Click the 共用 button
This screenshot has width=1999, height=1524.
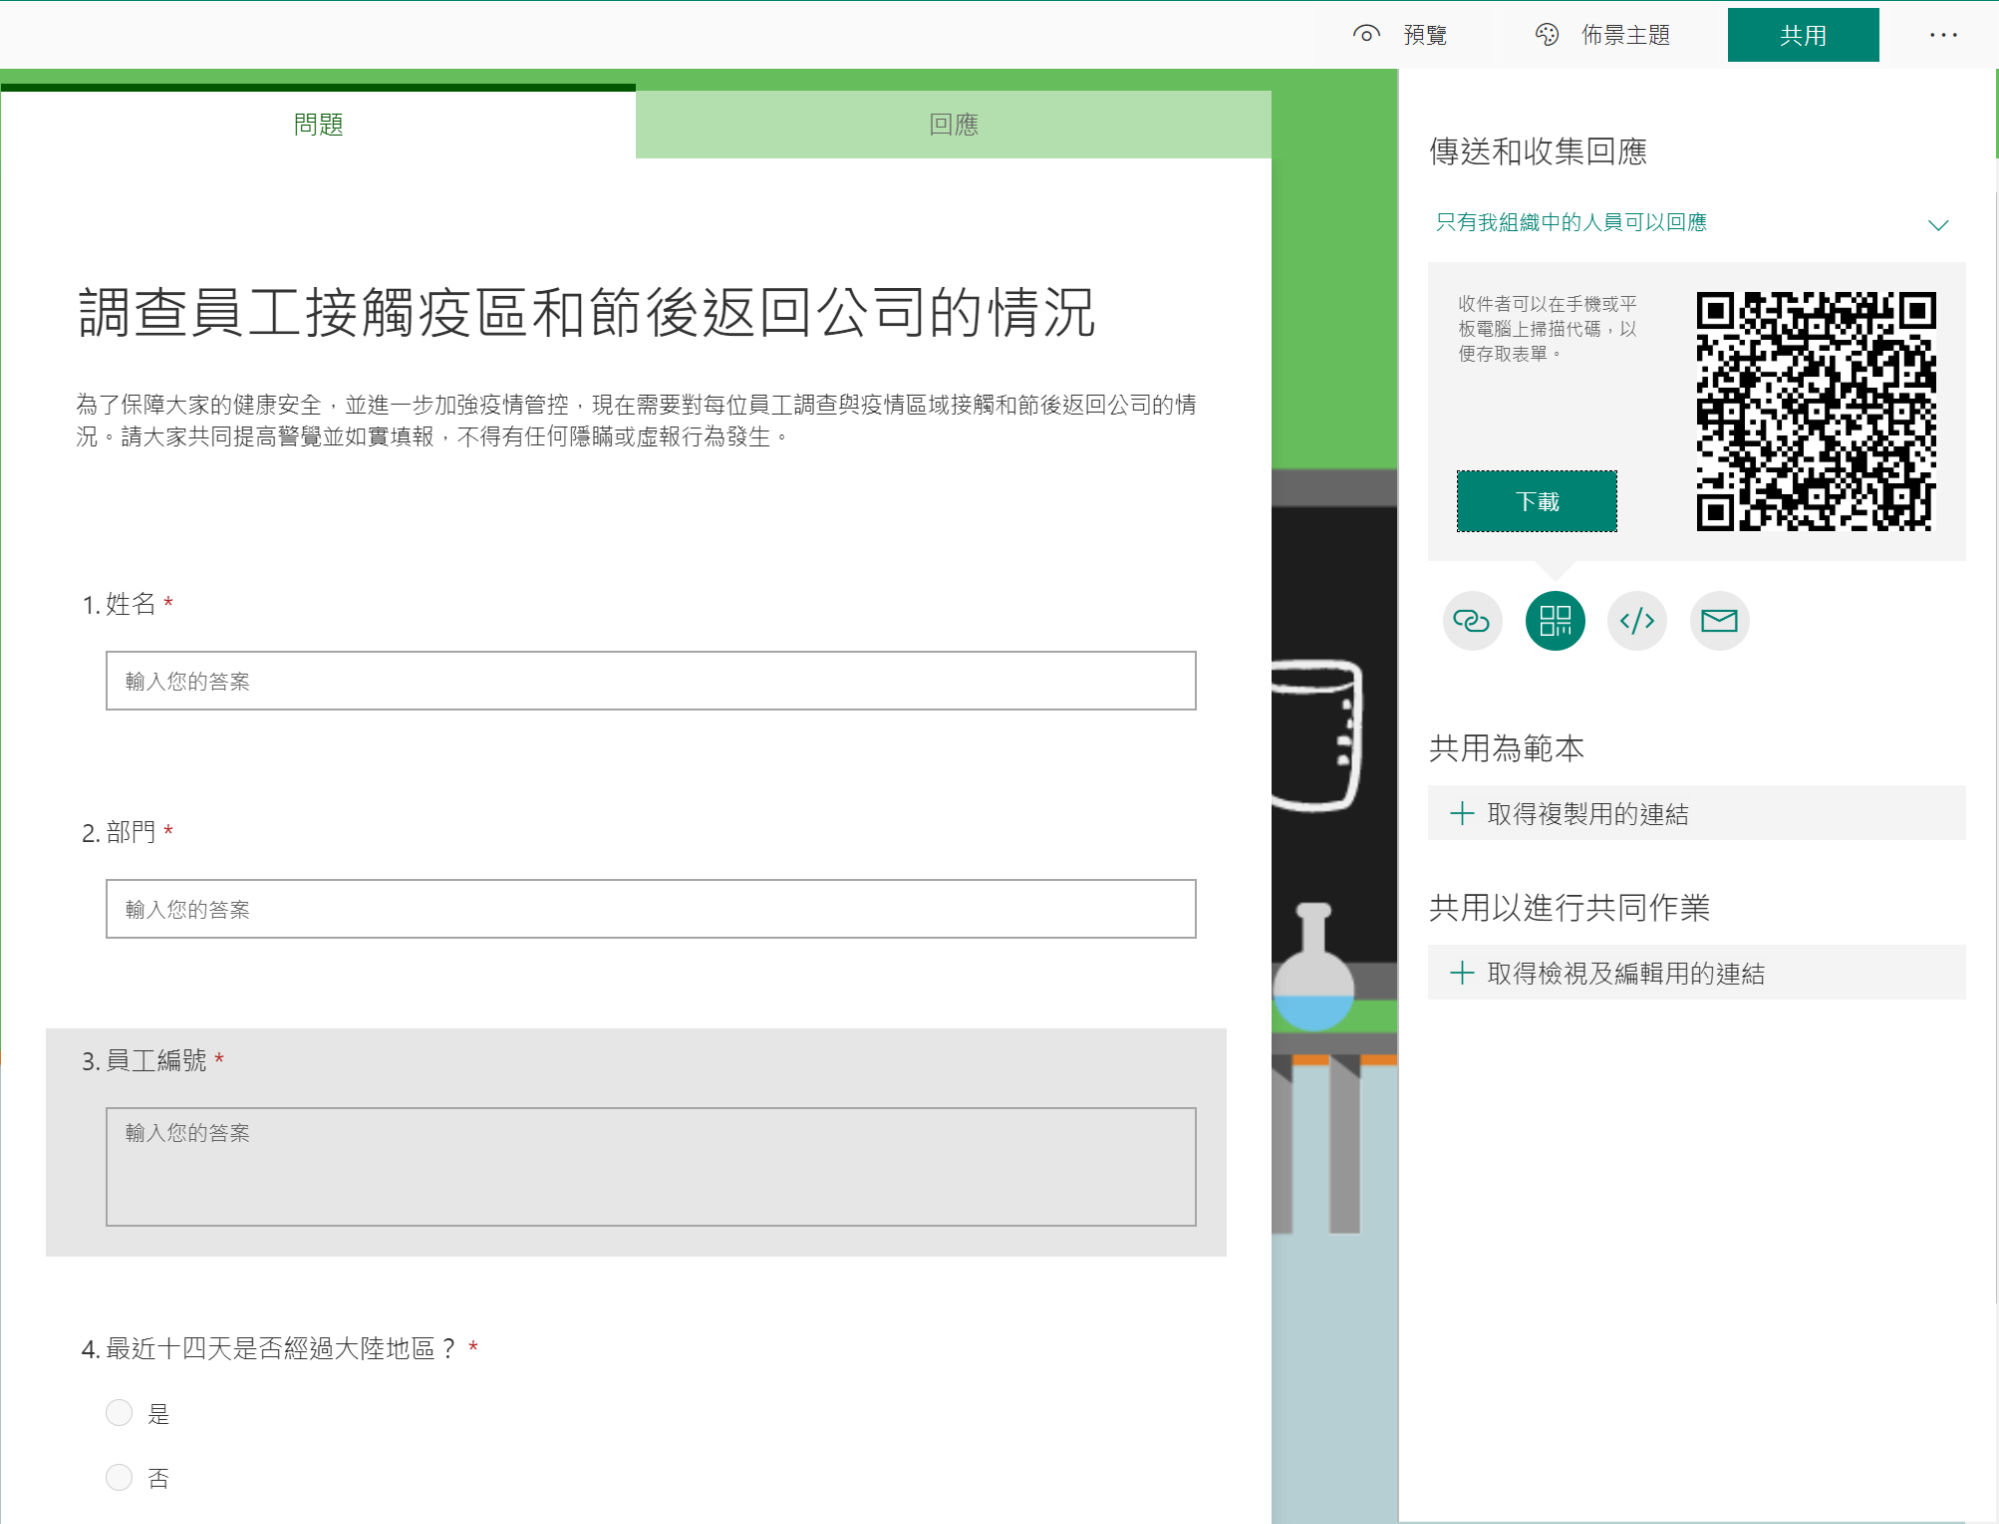(1802, 35)
